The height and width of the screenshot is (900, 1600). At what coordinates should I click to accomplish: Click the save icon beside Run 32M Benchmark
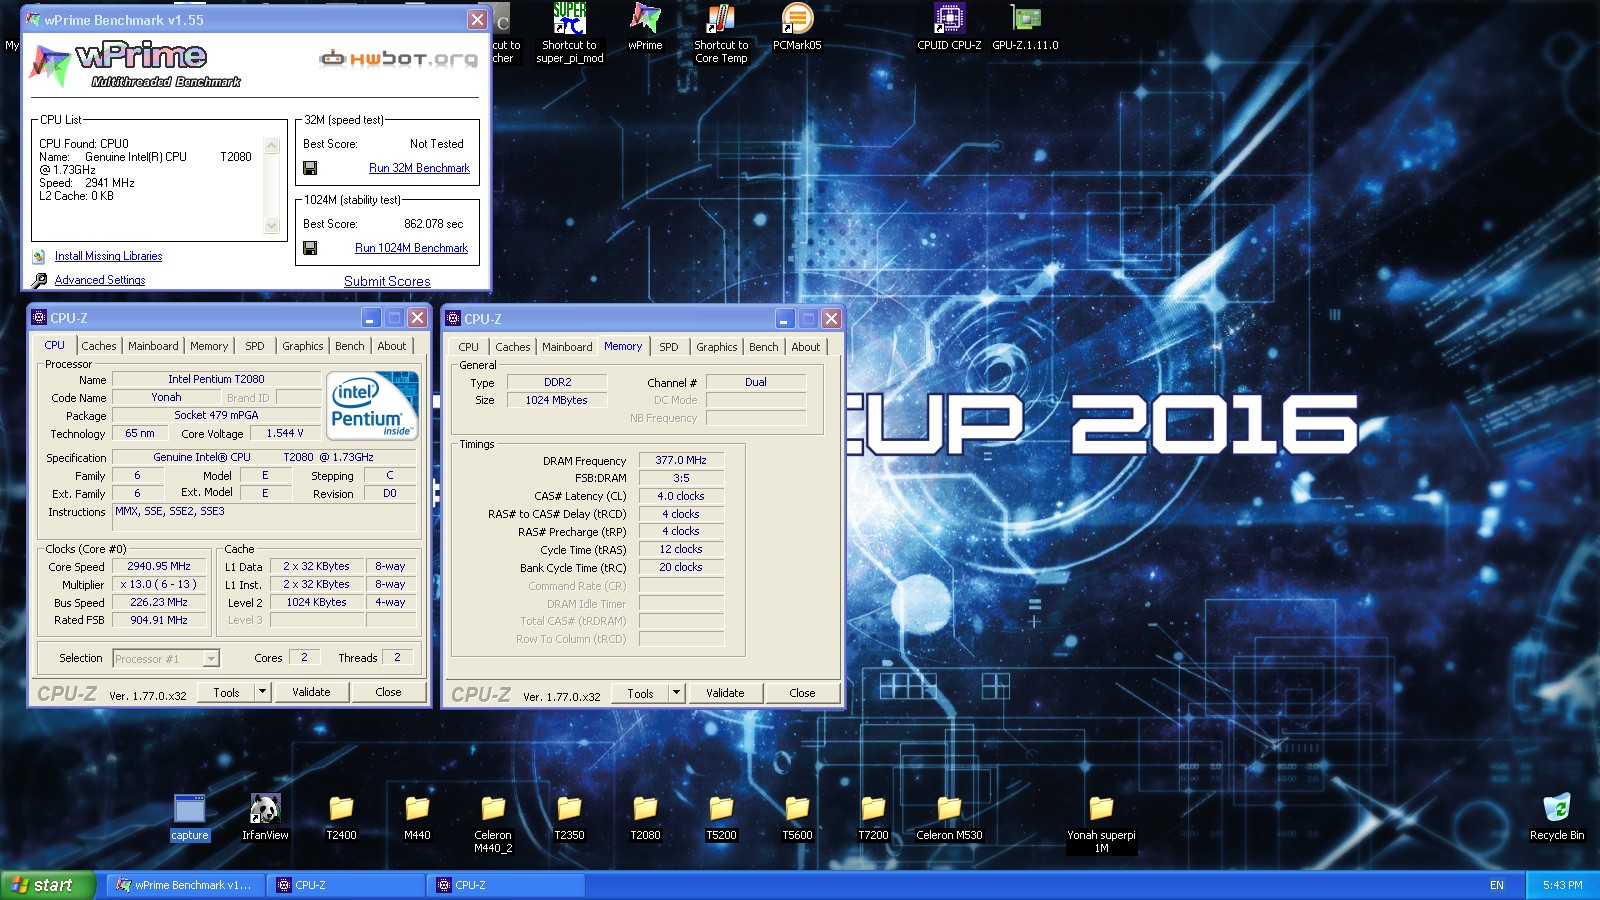pyautogui.click(x=310, y=168)
